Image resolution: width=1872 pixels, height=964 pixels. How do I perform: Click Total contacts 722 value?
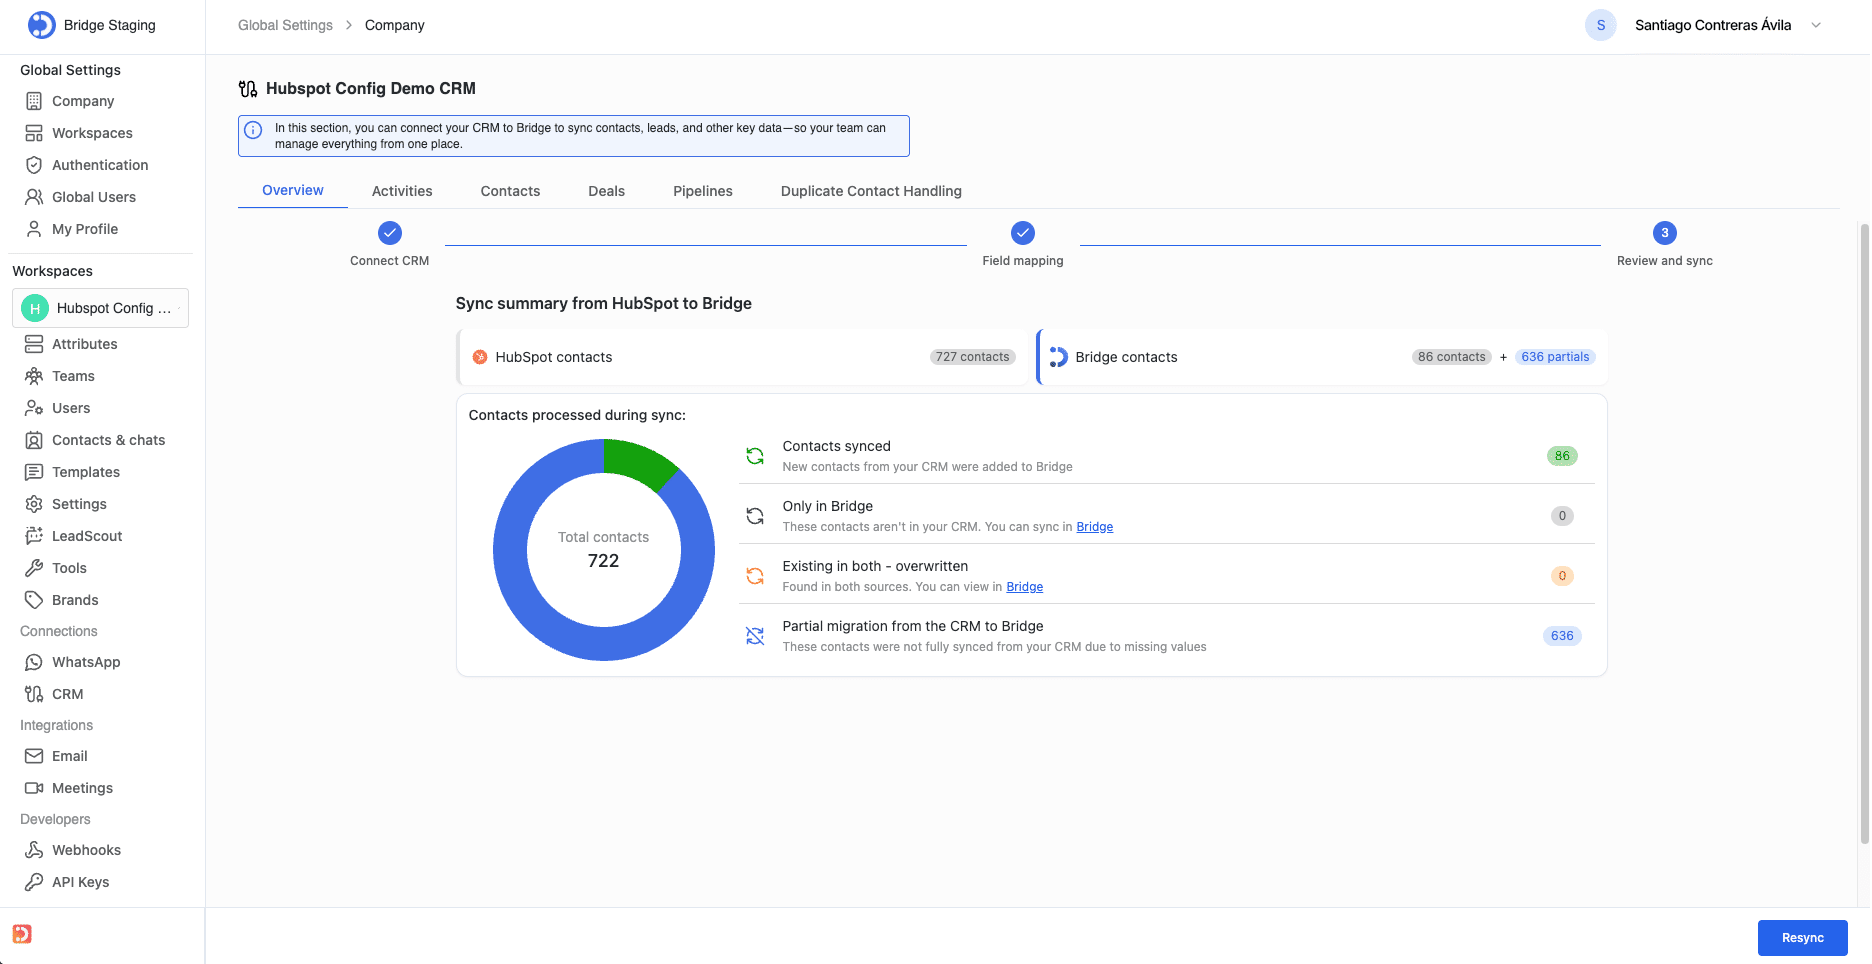(603, 561)
